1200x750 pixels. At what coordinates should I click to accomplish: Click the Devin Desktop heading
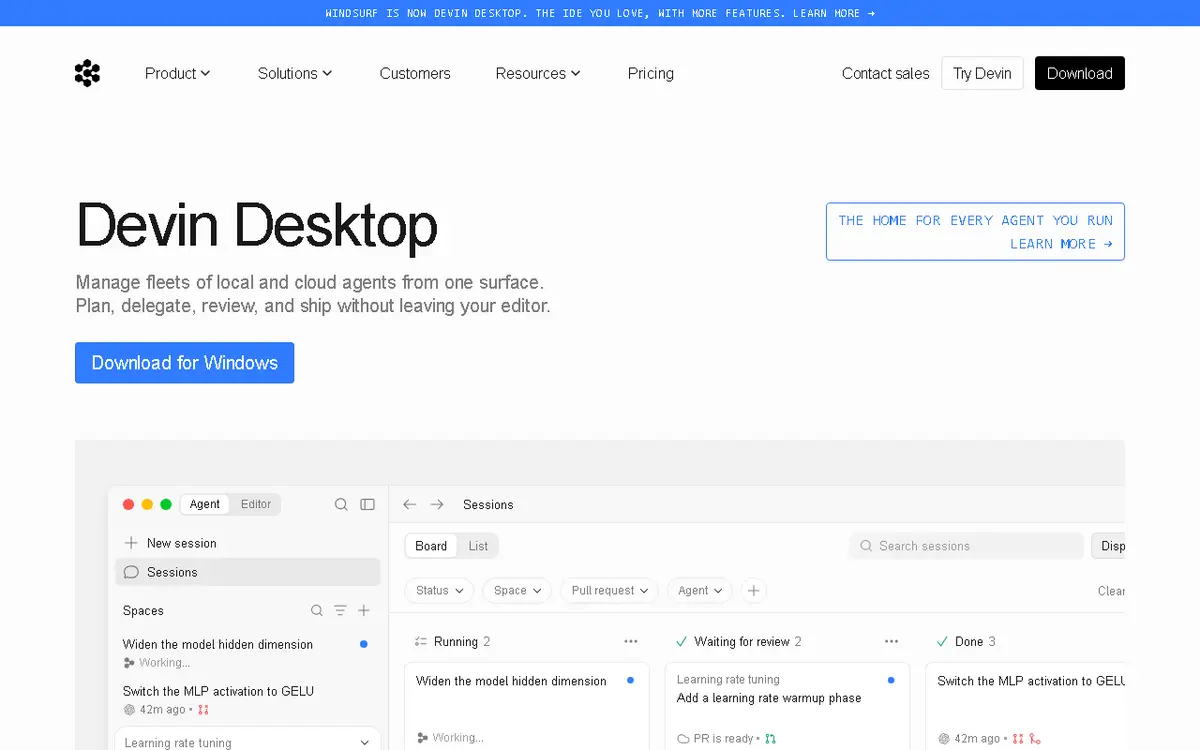point(257,226)
